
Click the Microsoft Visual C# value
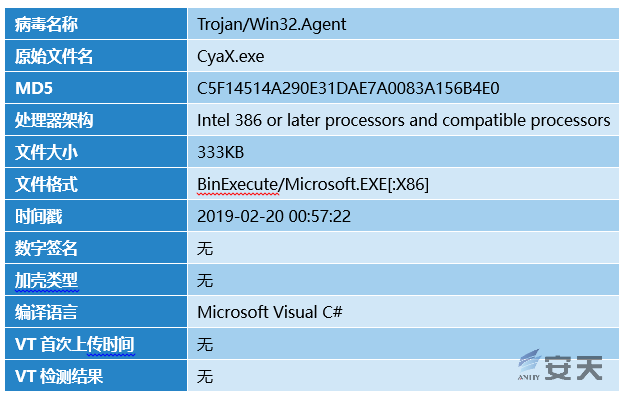(270, 312)
